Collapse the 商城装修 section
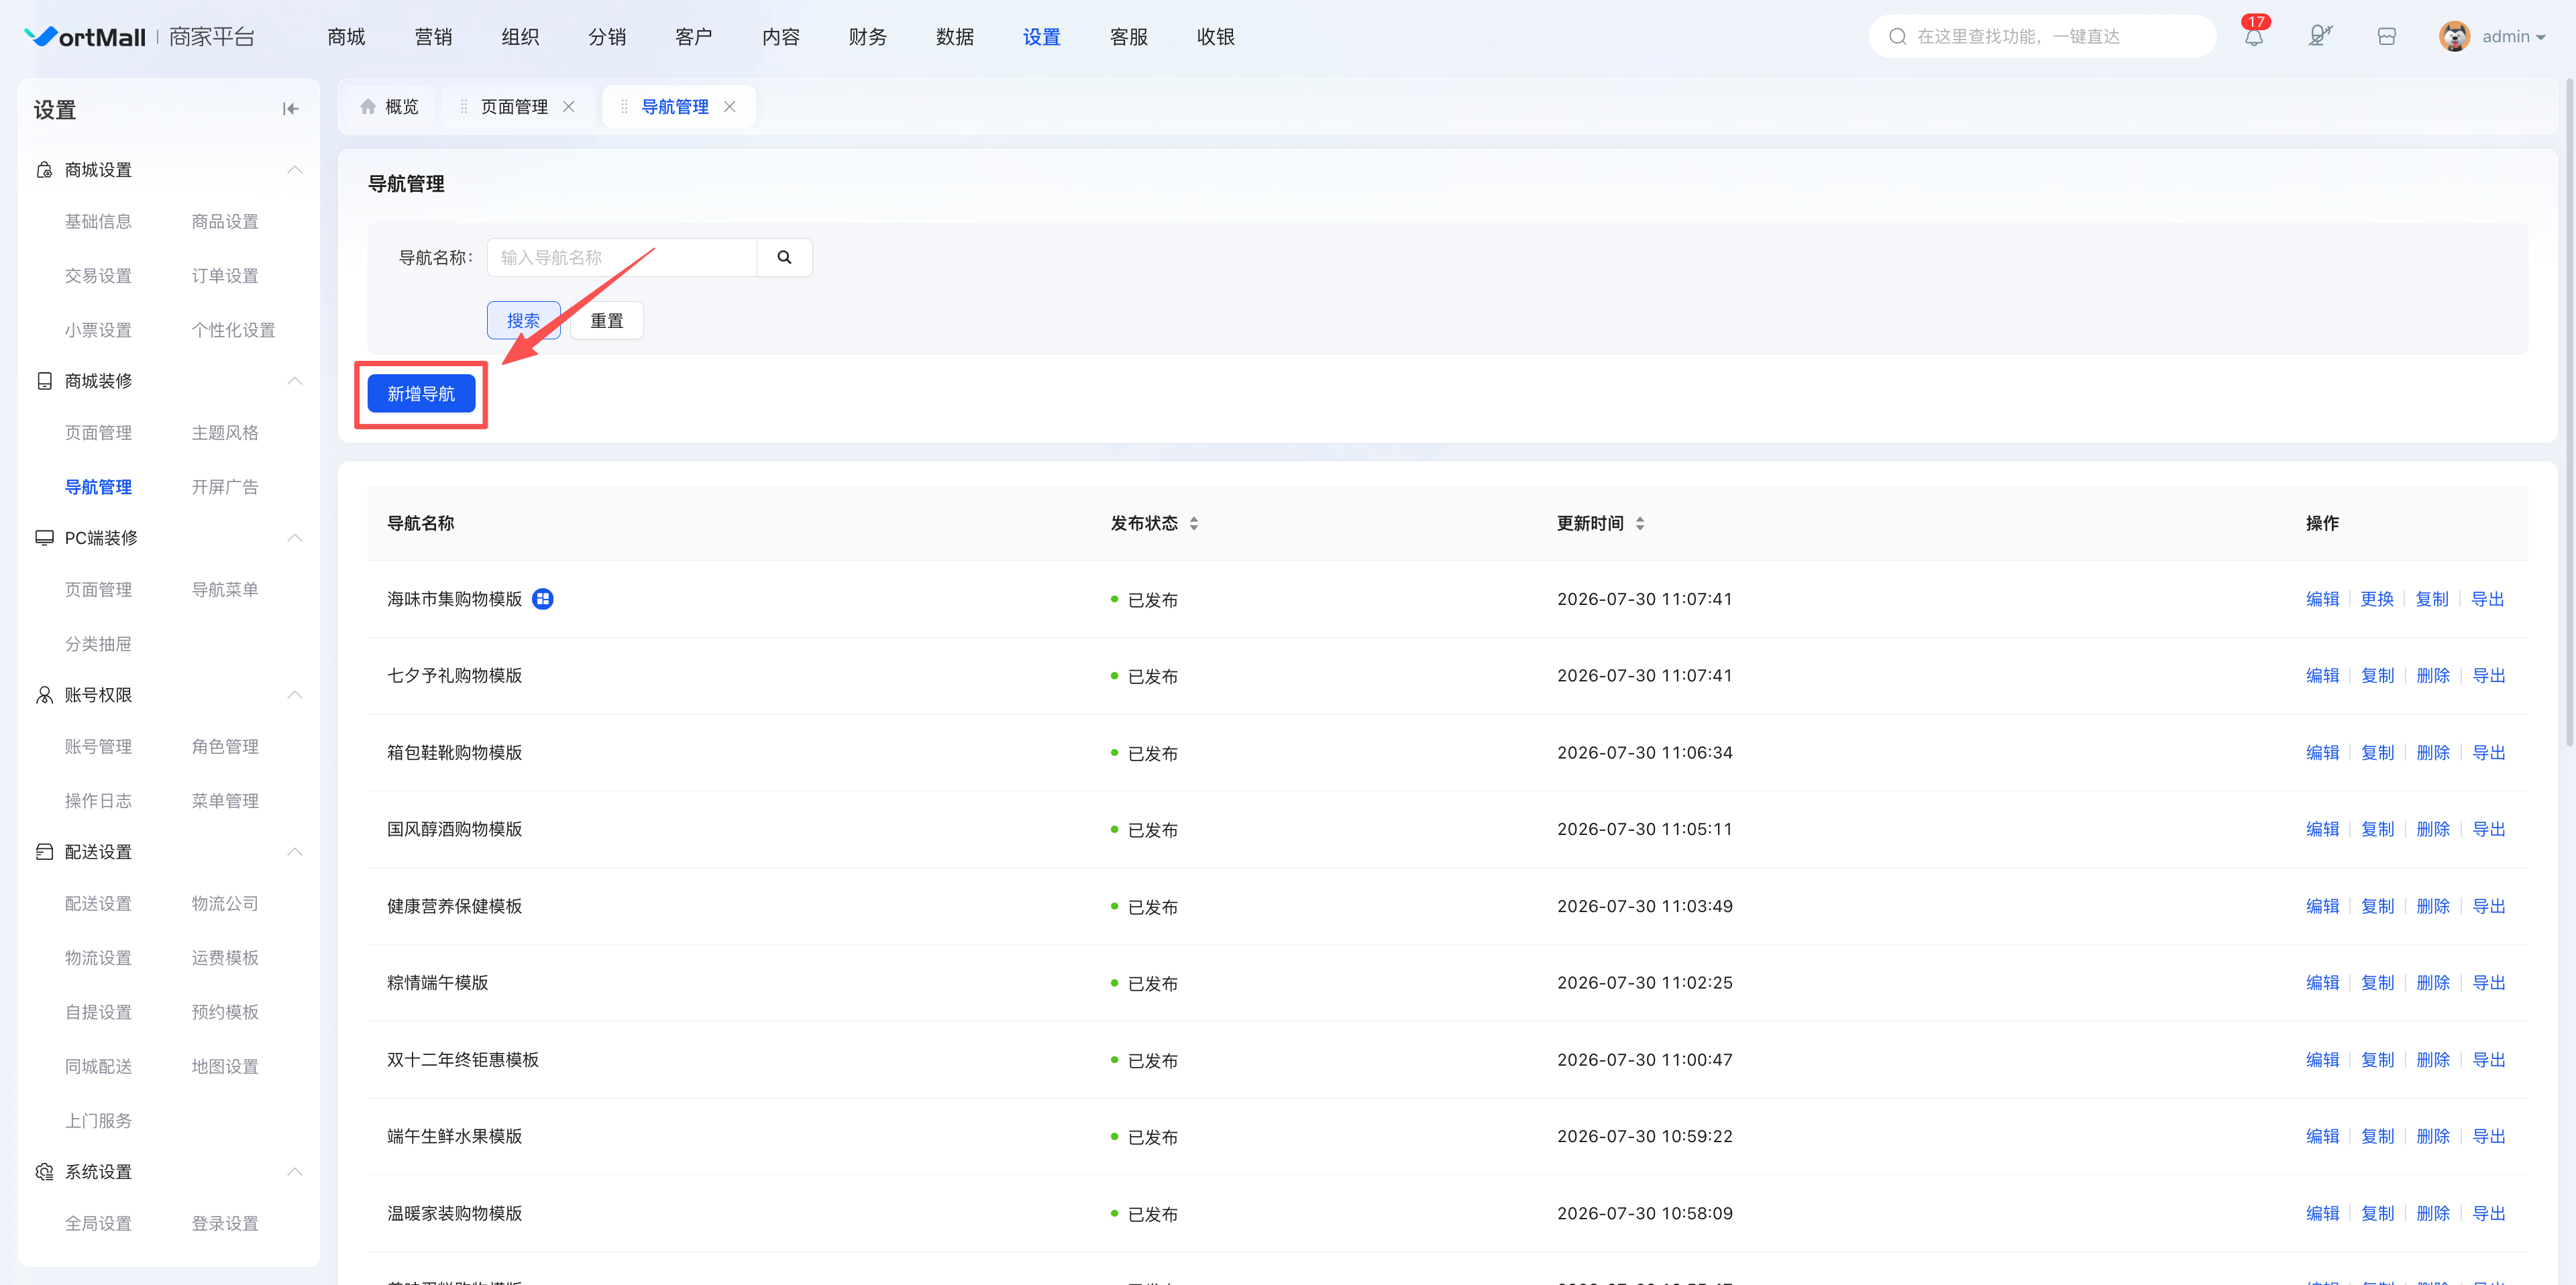This screenshot has height=1285, width=2576. point(295,381)
